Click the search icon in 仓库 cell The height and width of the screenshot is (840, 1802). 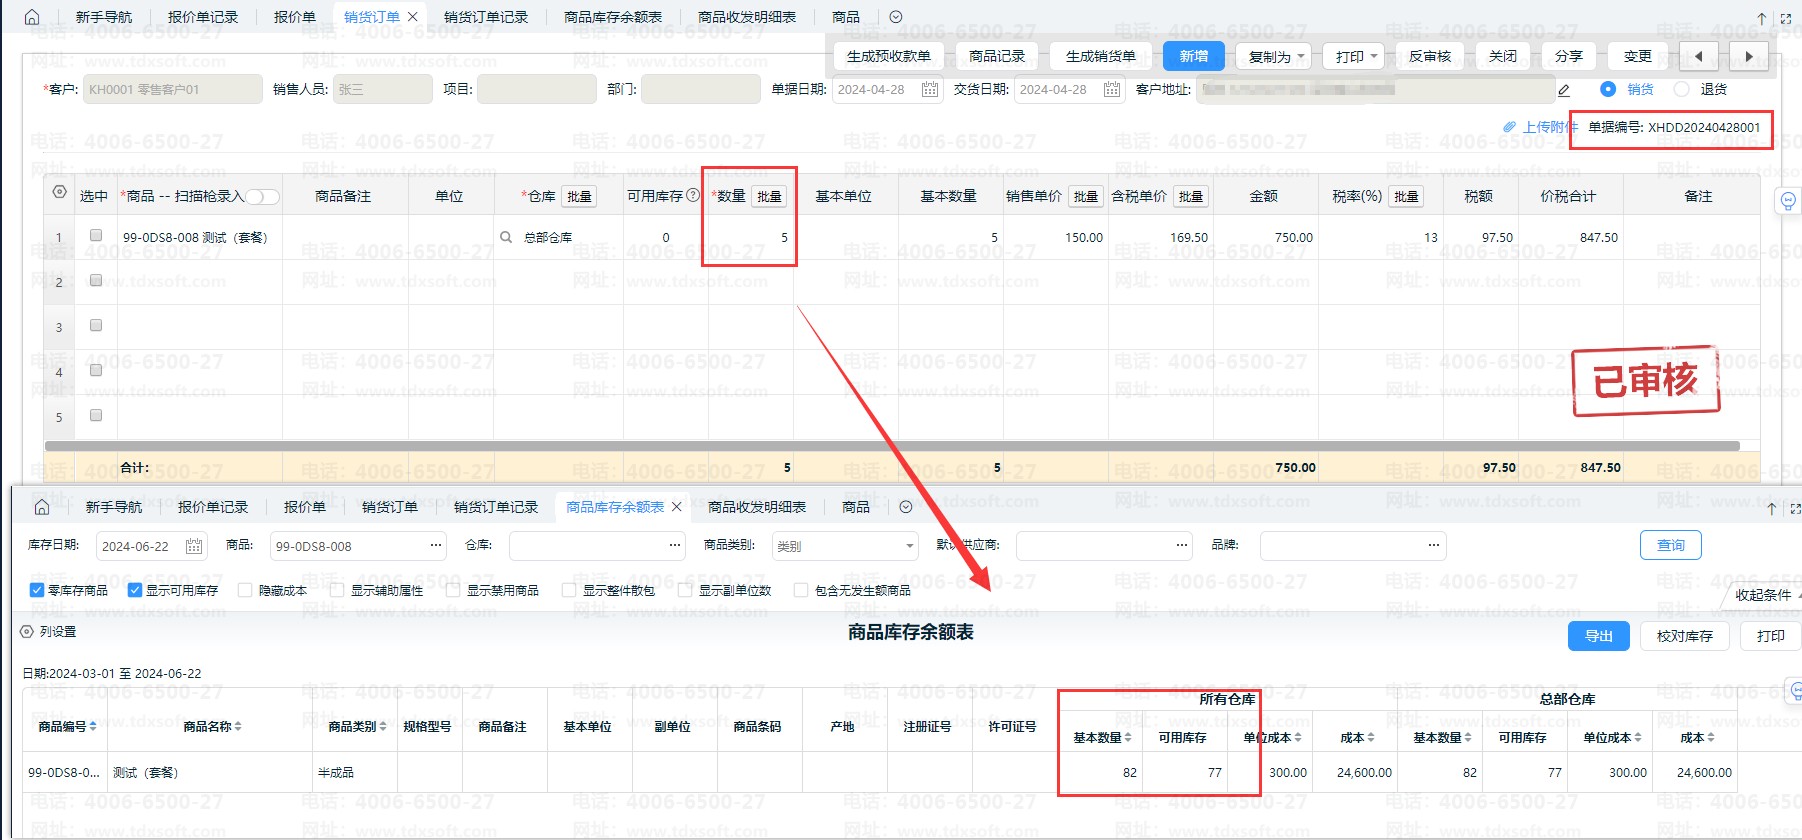[x=506, y=238]
